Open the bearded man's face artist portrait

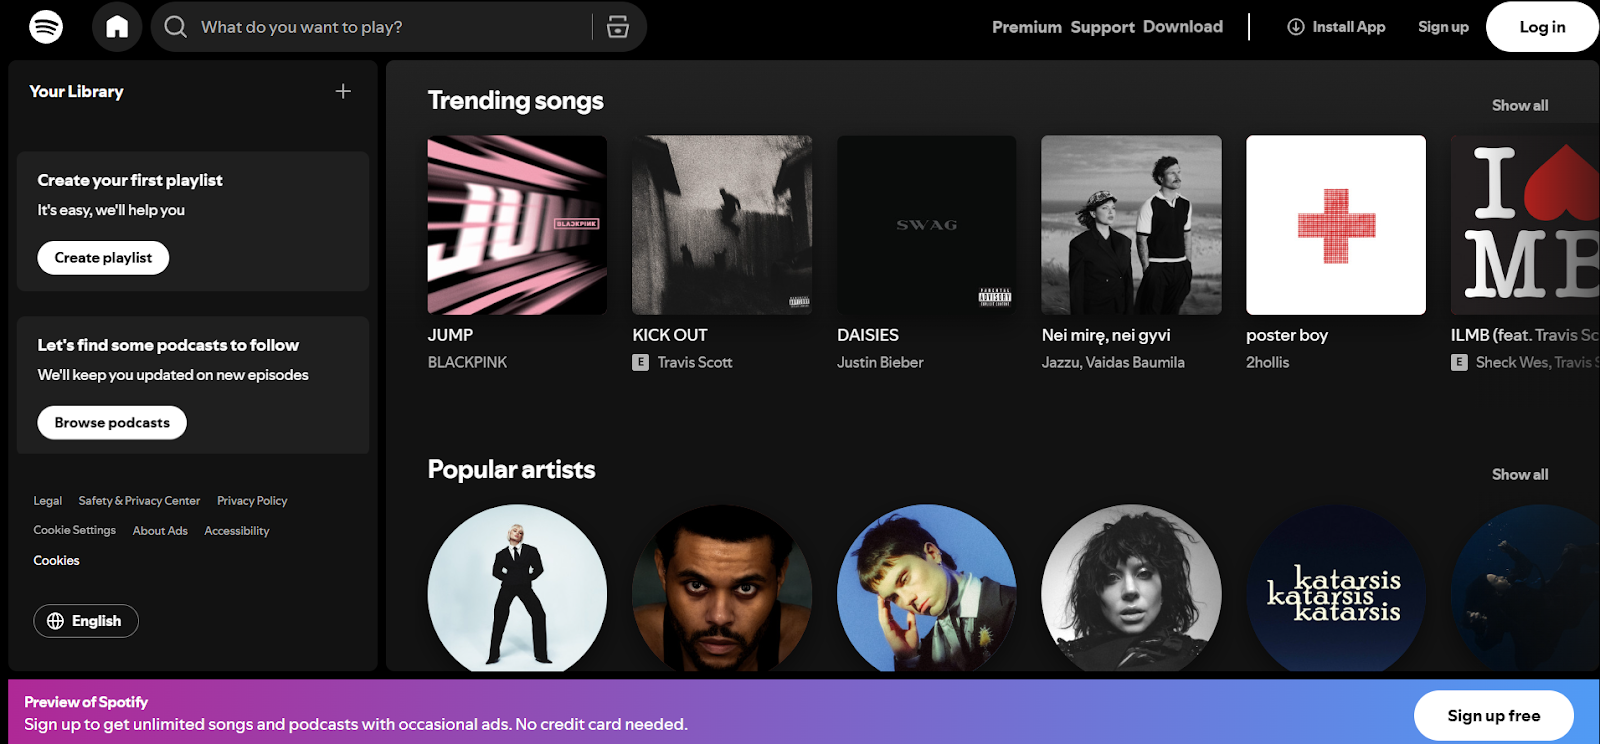[722, 588]
